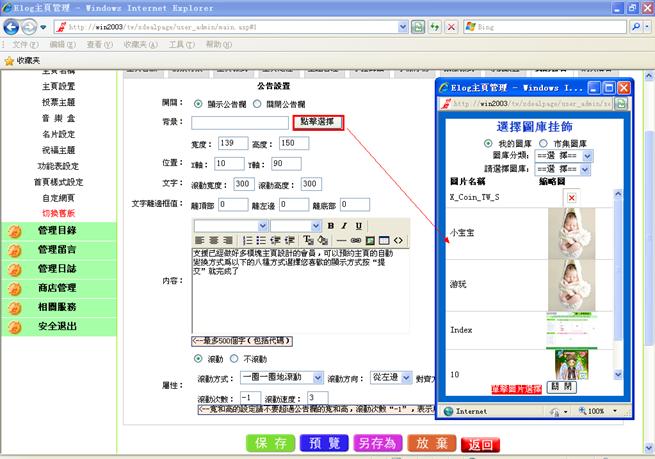The width and height of the screenshot is (655, 459).
Task: Click the Bold formatting icon in editor
Action: [331, 226]
